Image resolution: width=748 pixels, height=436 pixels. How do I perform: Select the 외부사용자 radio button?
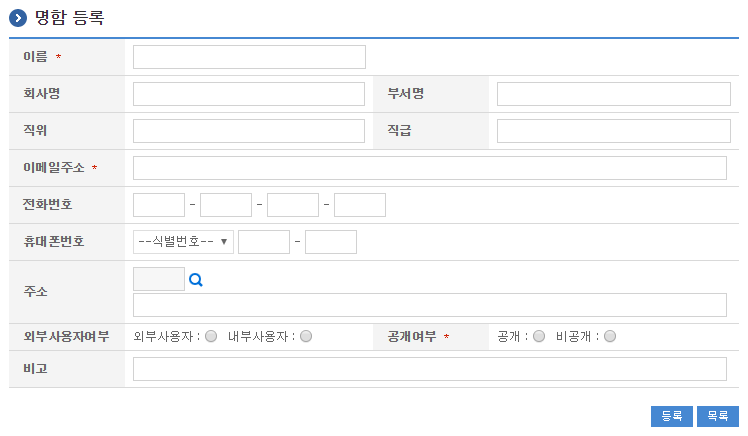[x=211, y=336]
